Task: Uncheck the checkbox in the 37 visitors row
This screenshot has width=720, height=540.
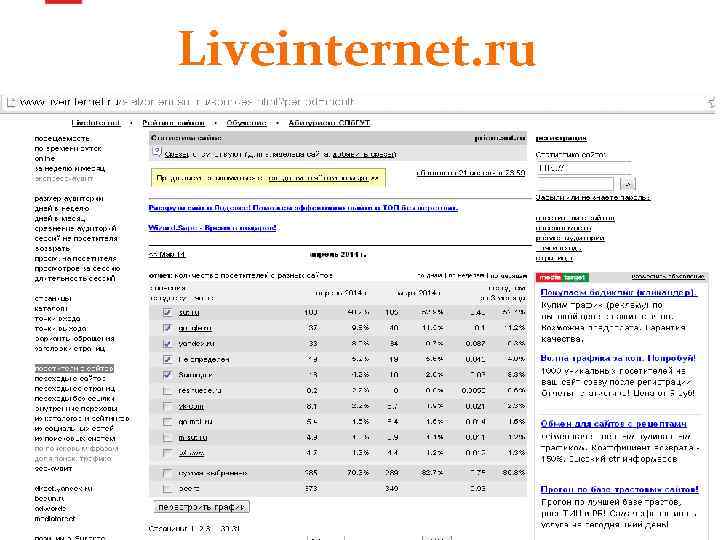Action: [x=167, y=328]
